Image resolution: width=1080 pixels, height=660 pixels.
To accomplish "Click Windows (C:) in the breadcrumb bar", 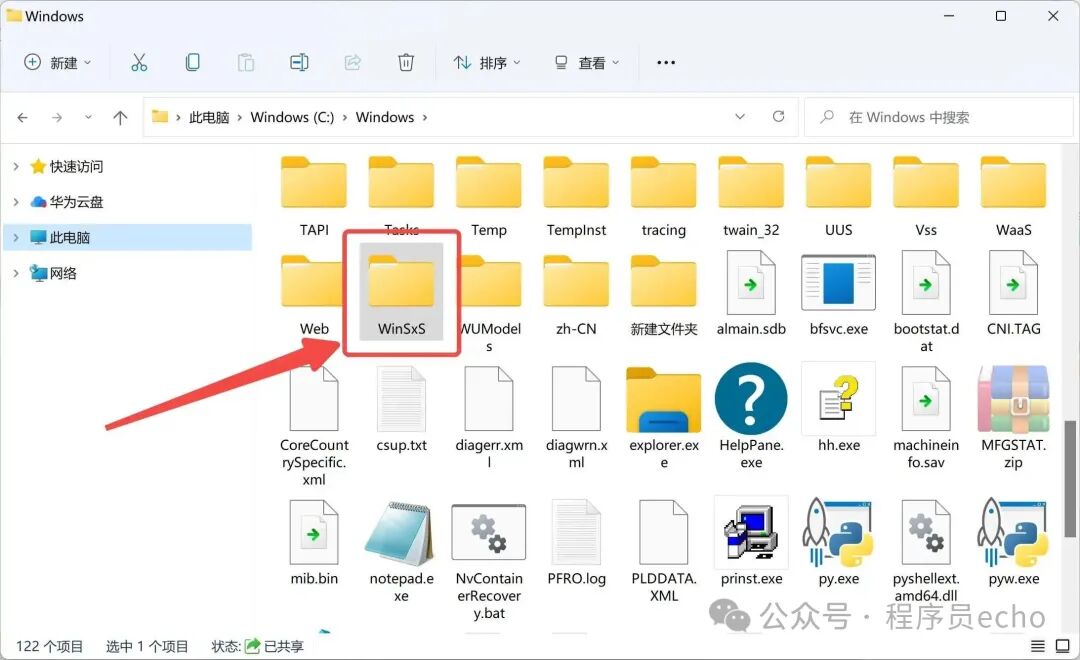I will click(x=292, y=117).
